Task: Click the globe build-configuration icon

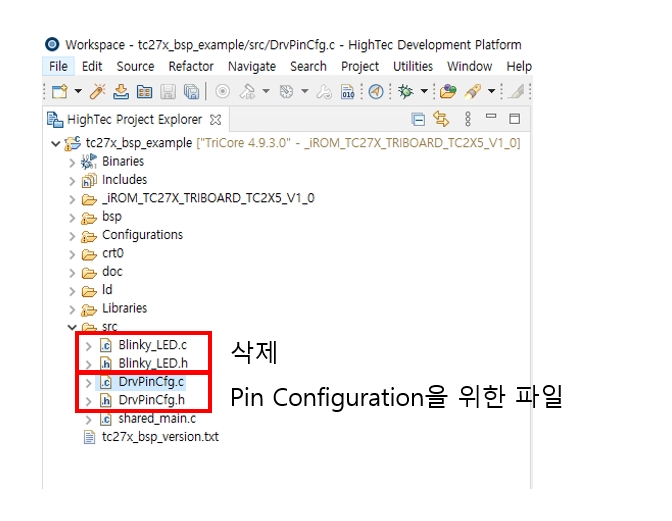Action: tap(286, 91)
